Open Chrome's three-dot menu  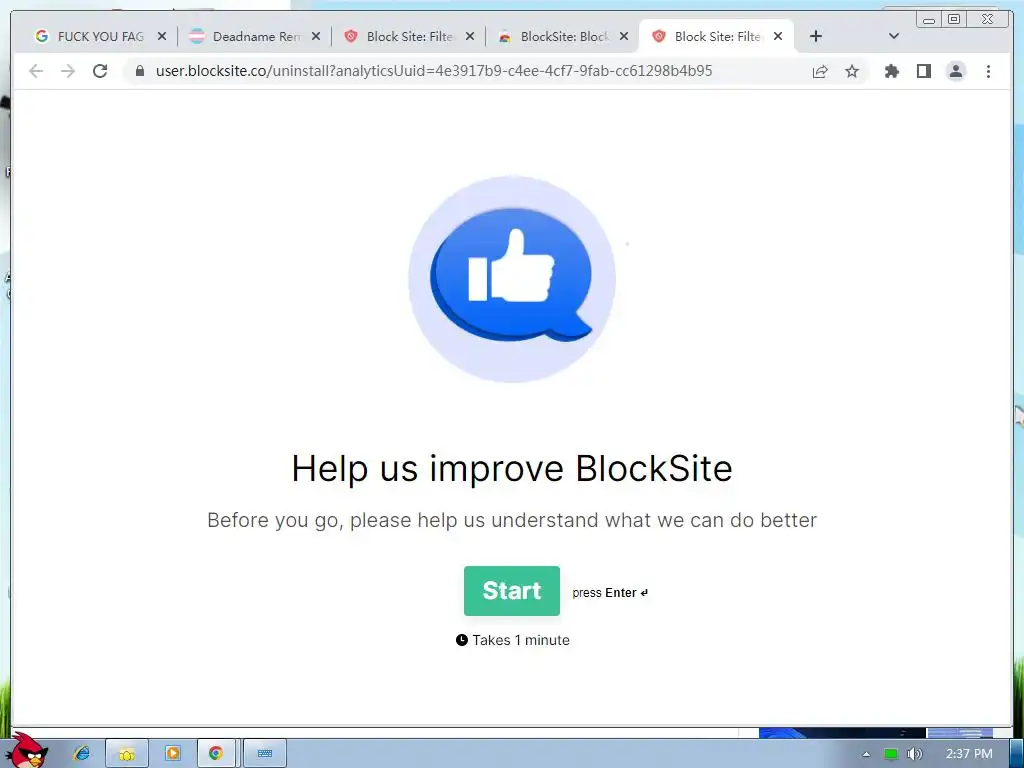pyautogui.click(x=988, y=71)
